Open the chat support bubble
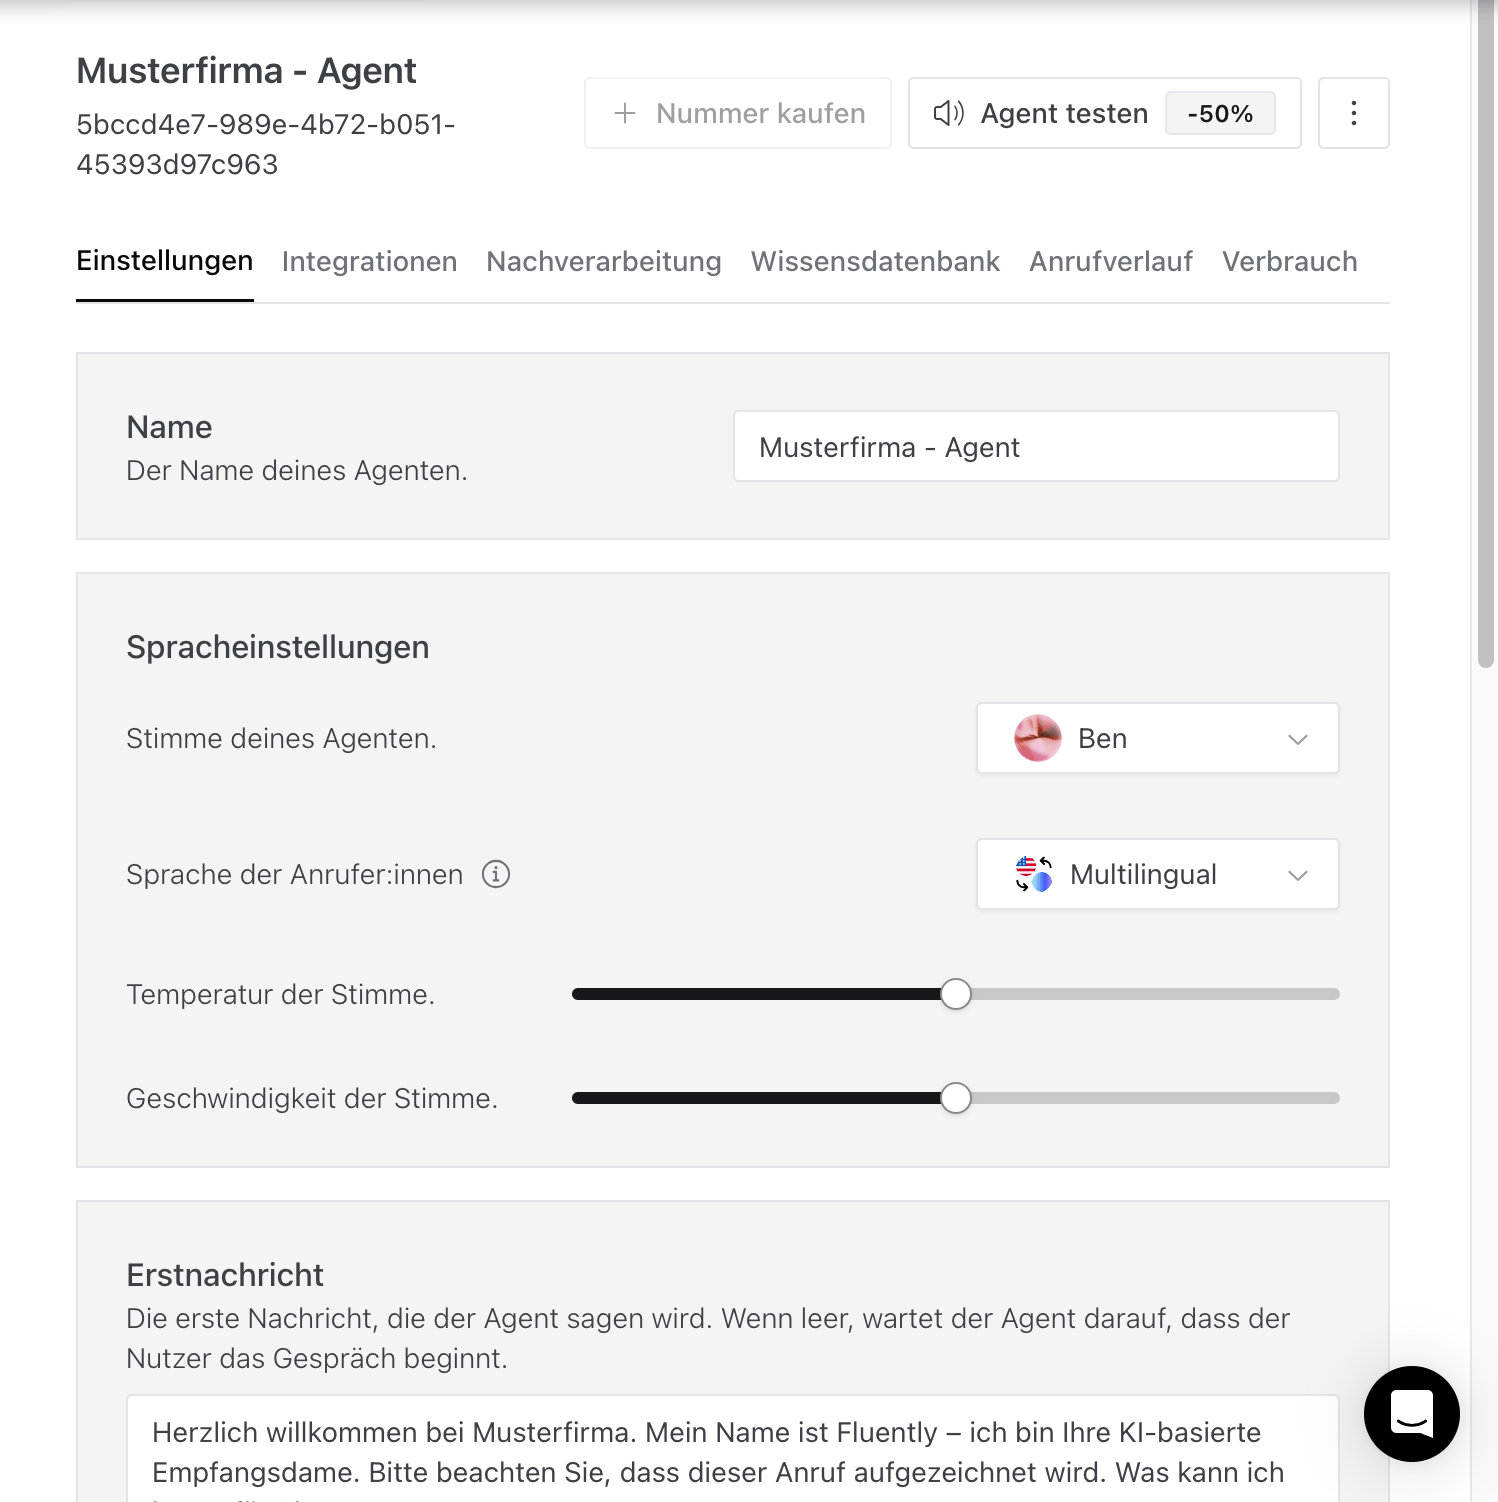 1411,1413
